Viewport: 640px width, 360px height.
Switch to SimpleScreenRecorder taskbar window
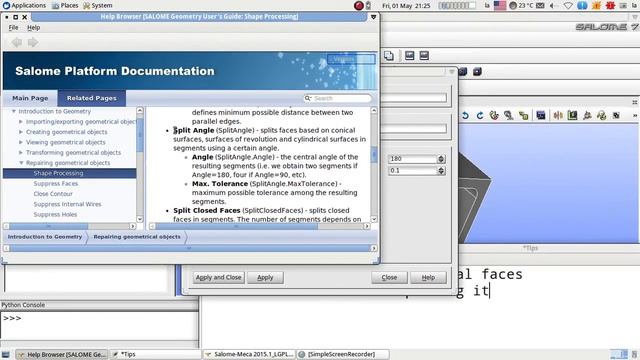342,354
